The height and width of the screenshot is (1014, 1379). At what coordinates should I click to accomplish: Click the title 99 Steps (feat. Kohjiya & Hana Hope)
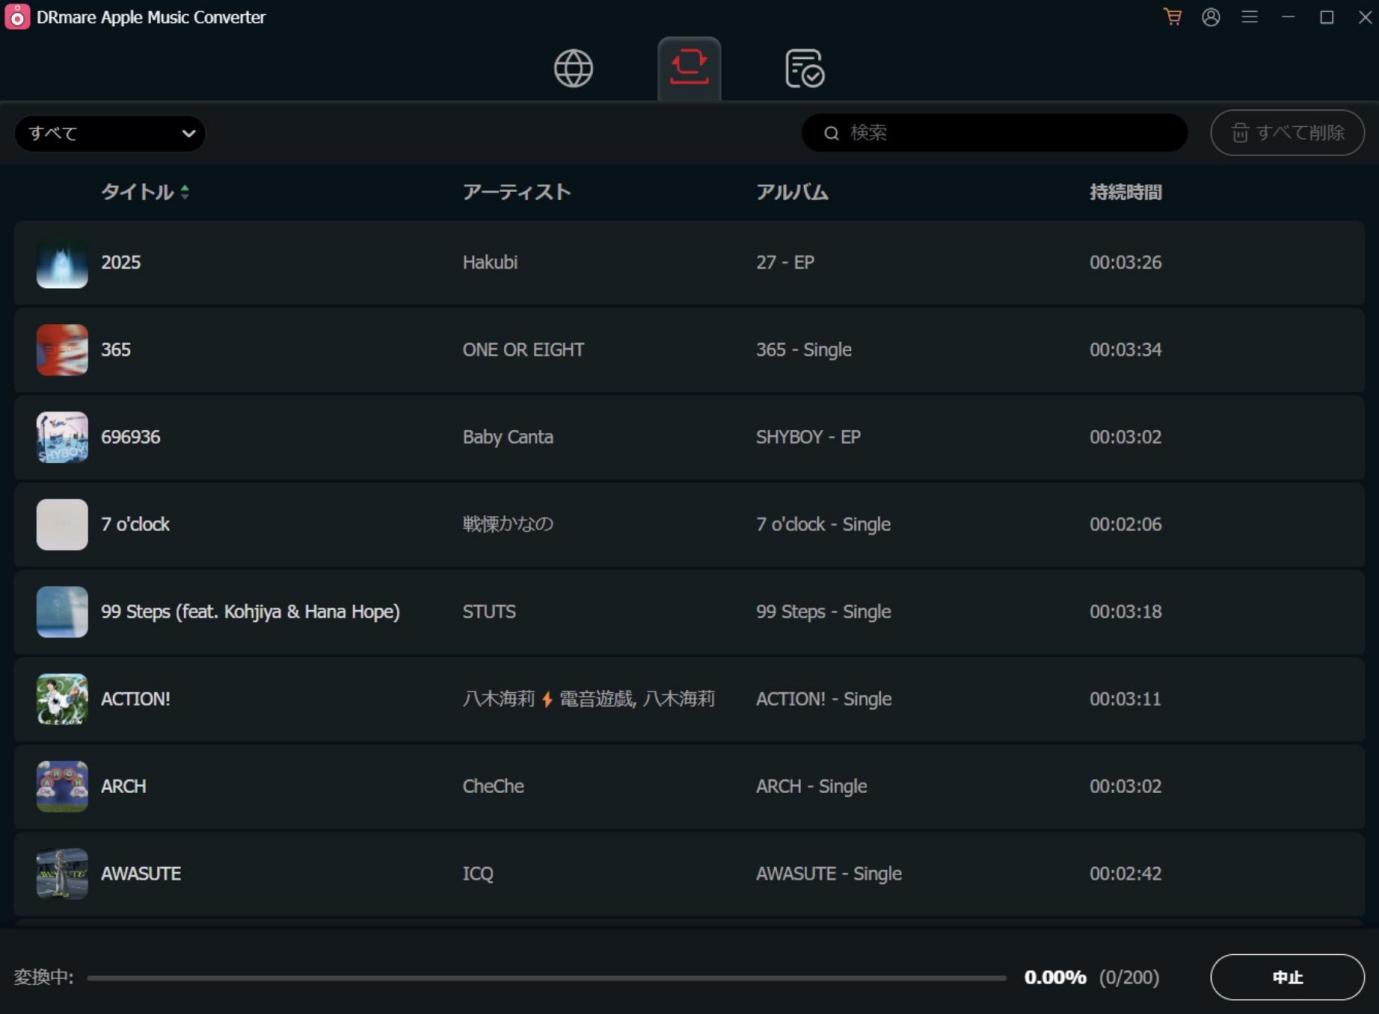coord(250,612)
